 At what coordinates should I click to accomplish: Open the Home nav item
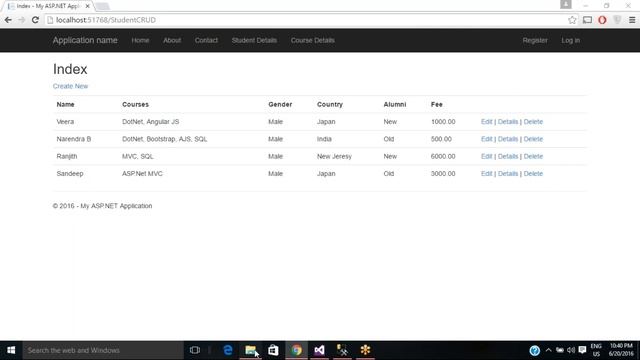pos(140,40)
